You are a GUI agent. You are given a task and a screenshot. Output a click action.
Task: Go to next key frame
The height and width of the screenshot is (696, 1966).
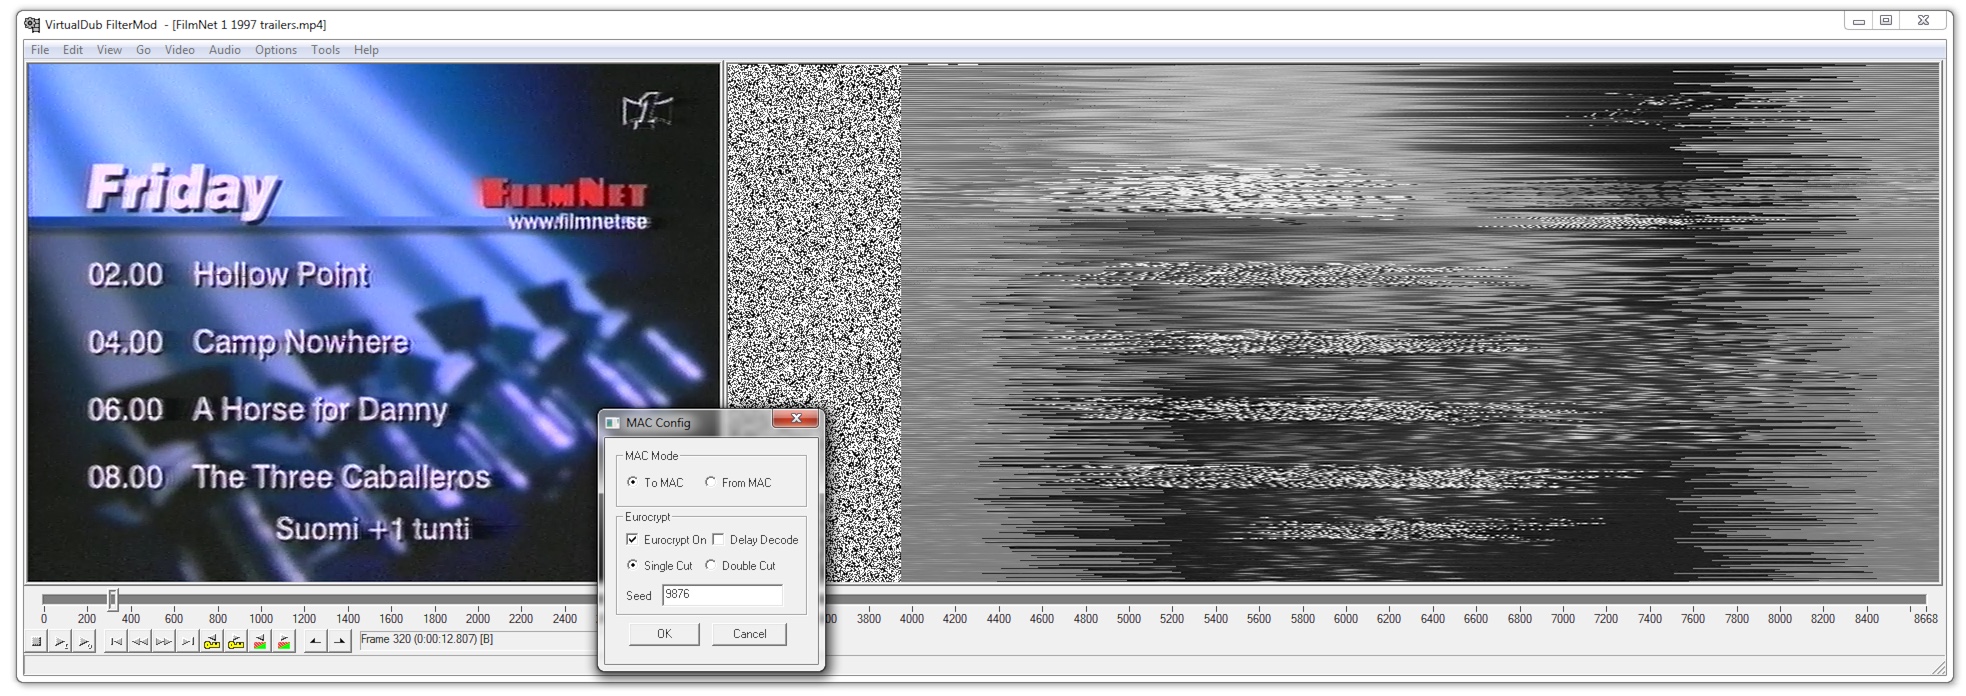(x=236, y=641)
